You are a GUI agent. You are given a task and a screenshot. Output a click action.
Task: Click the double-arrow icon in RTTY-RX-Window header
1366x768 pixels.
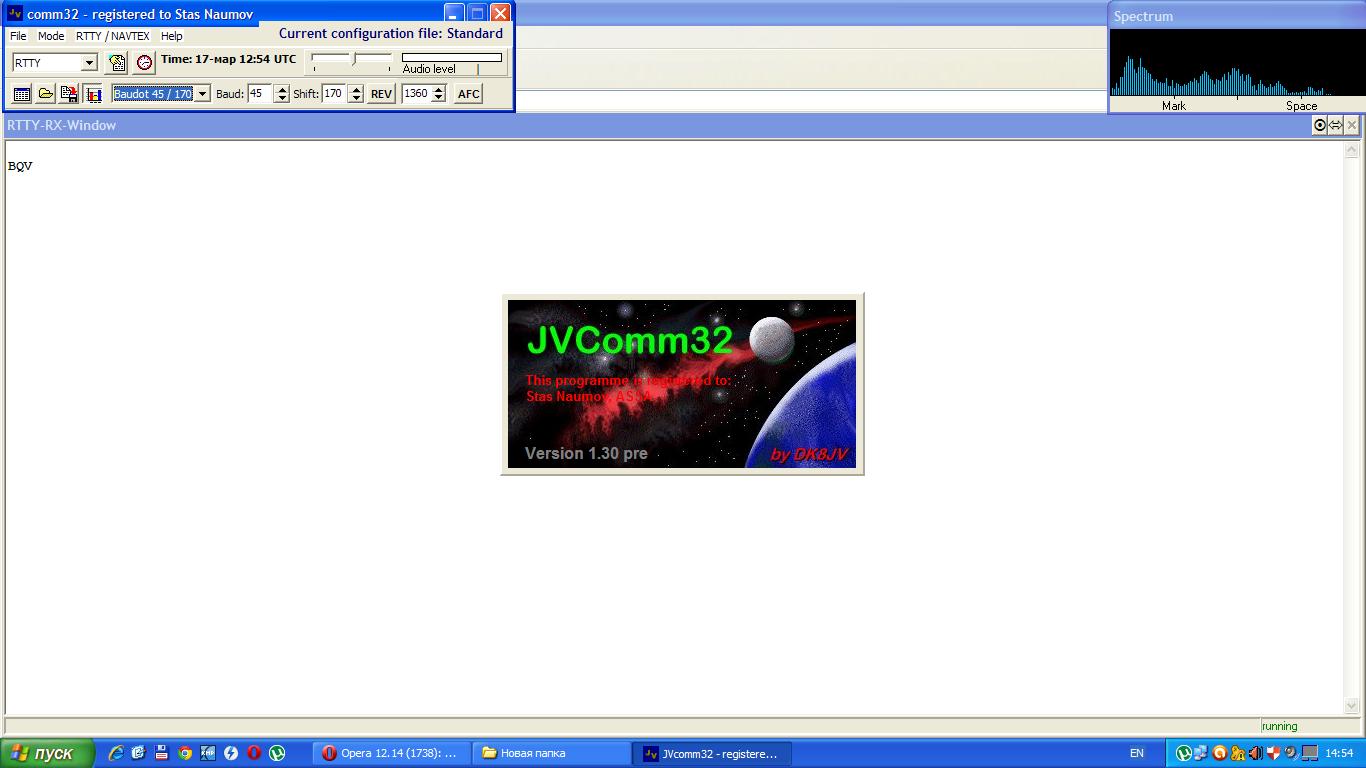tap(1335, 125)
